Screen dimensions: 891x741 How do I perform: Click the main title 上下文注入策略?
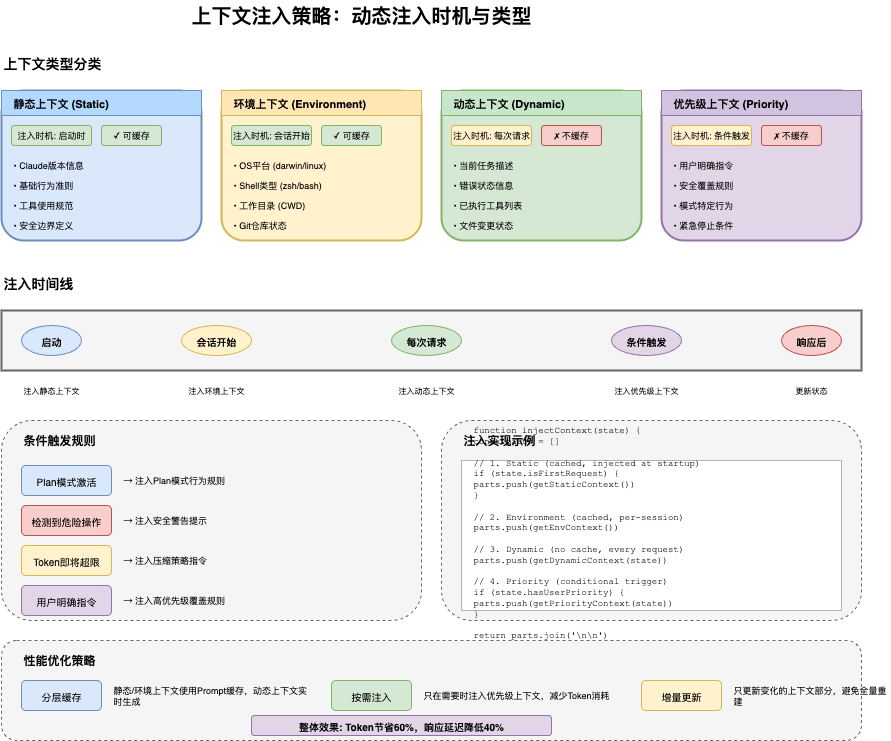tap(361, 16)
